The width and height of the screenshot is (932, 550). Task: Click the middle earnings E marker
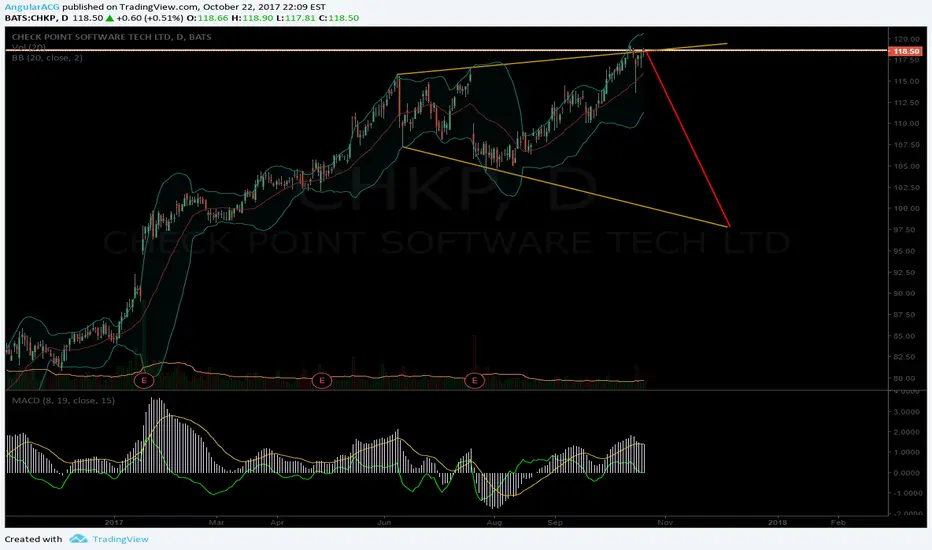pos(322,380)
